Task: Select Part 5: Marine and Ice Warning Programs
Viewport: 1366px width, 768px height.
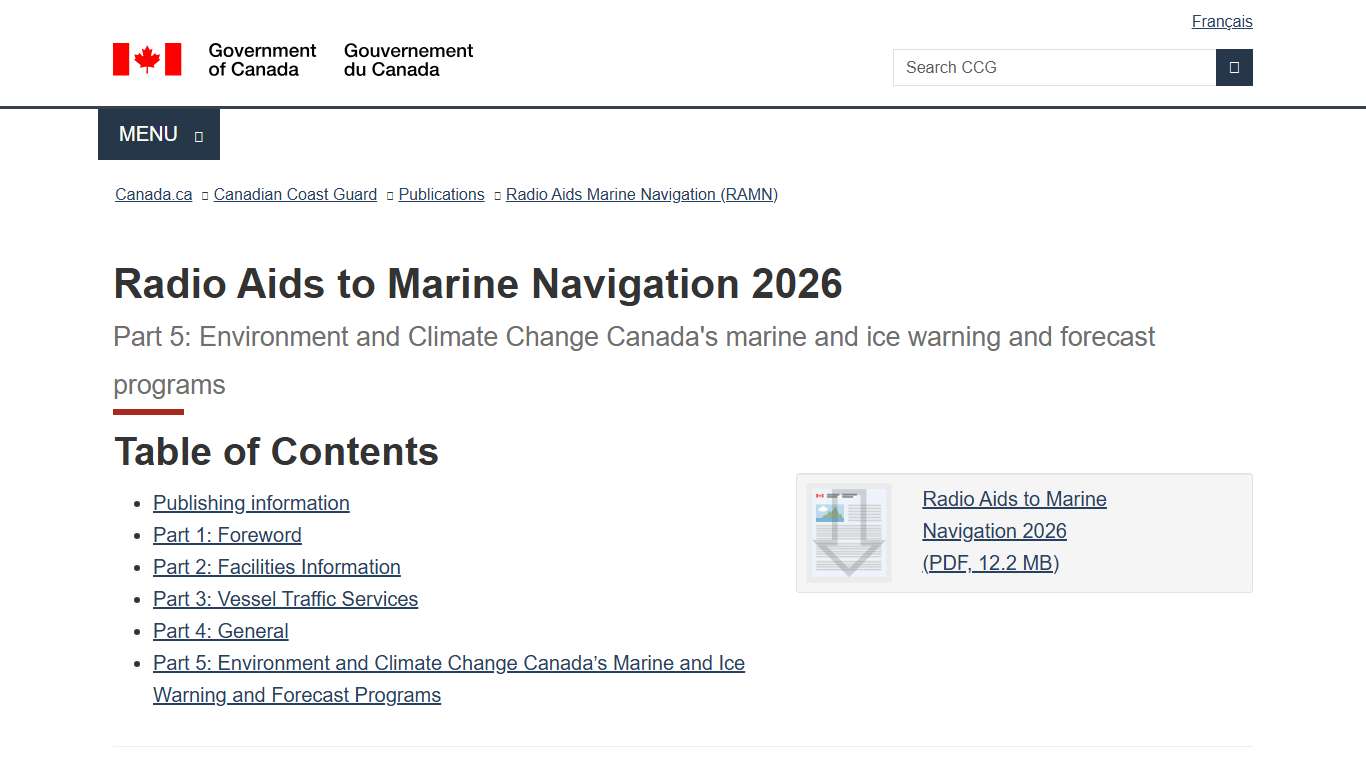Action: point(448,663)
